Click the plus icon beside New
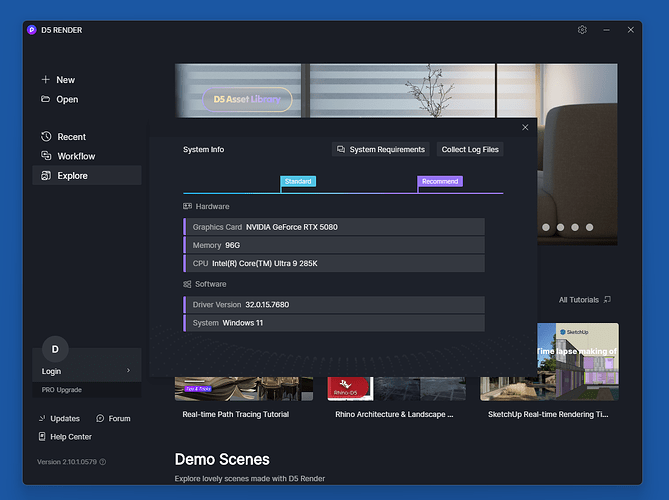 click(x=45, y=79)
